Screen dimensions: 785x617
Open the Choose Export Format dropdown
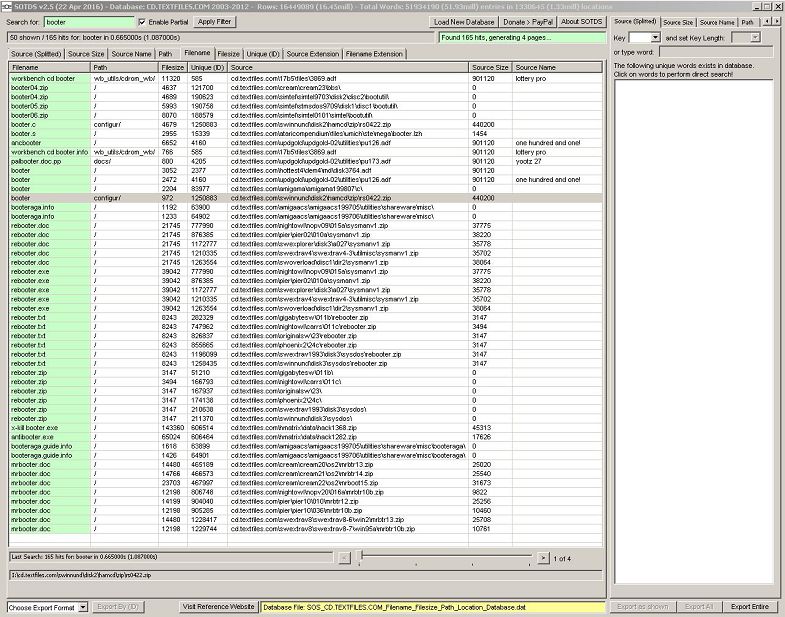[47, 607]
